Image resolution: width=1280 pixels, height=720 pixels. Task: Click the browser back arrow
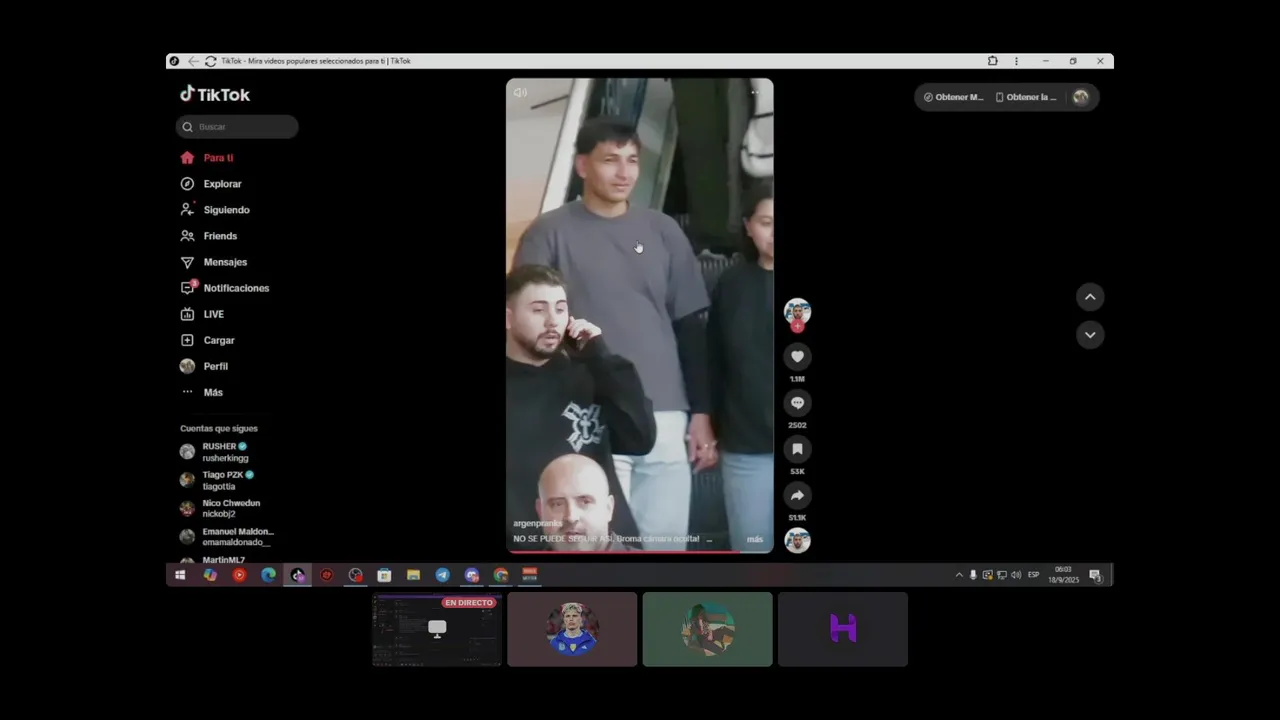click(x=193, y=61)
